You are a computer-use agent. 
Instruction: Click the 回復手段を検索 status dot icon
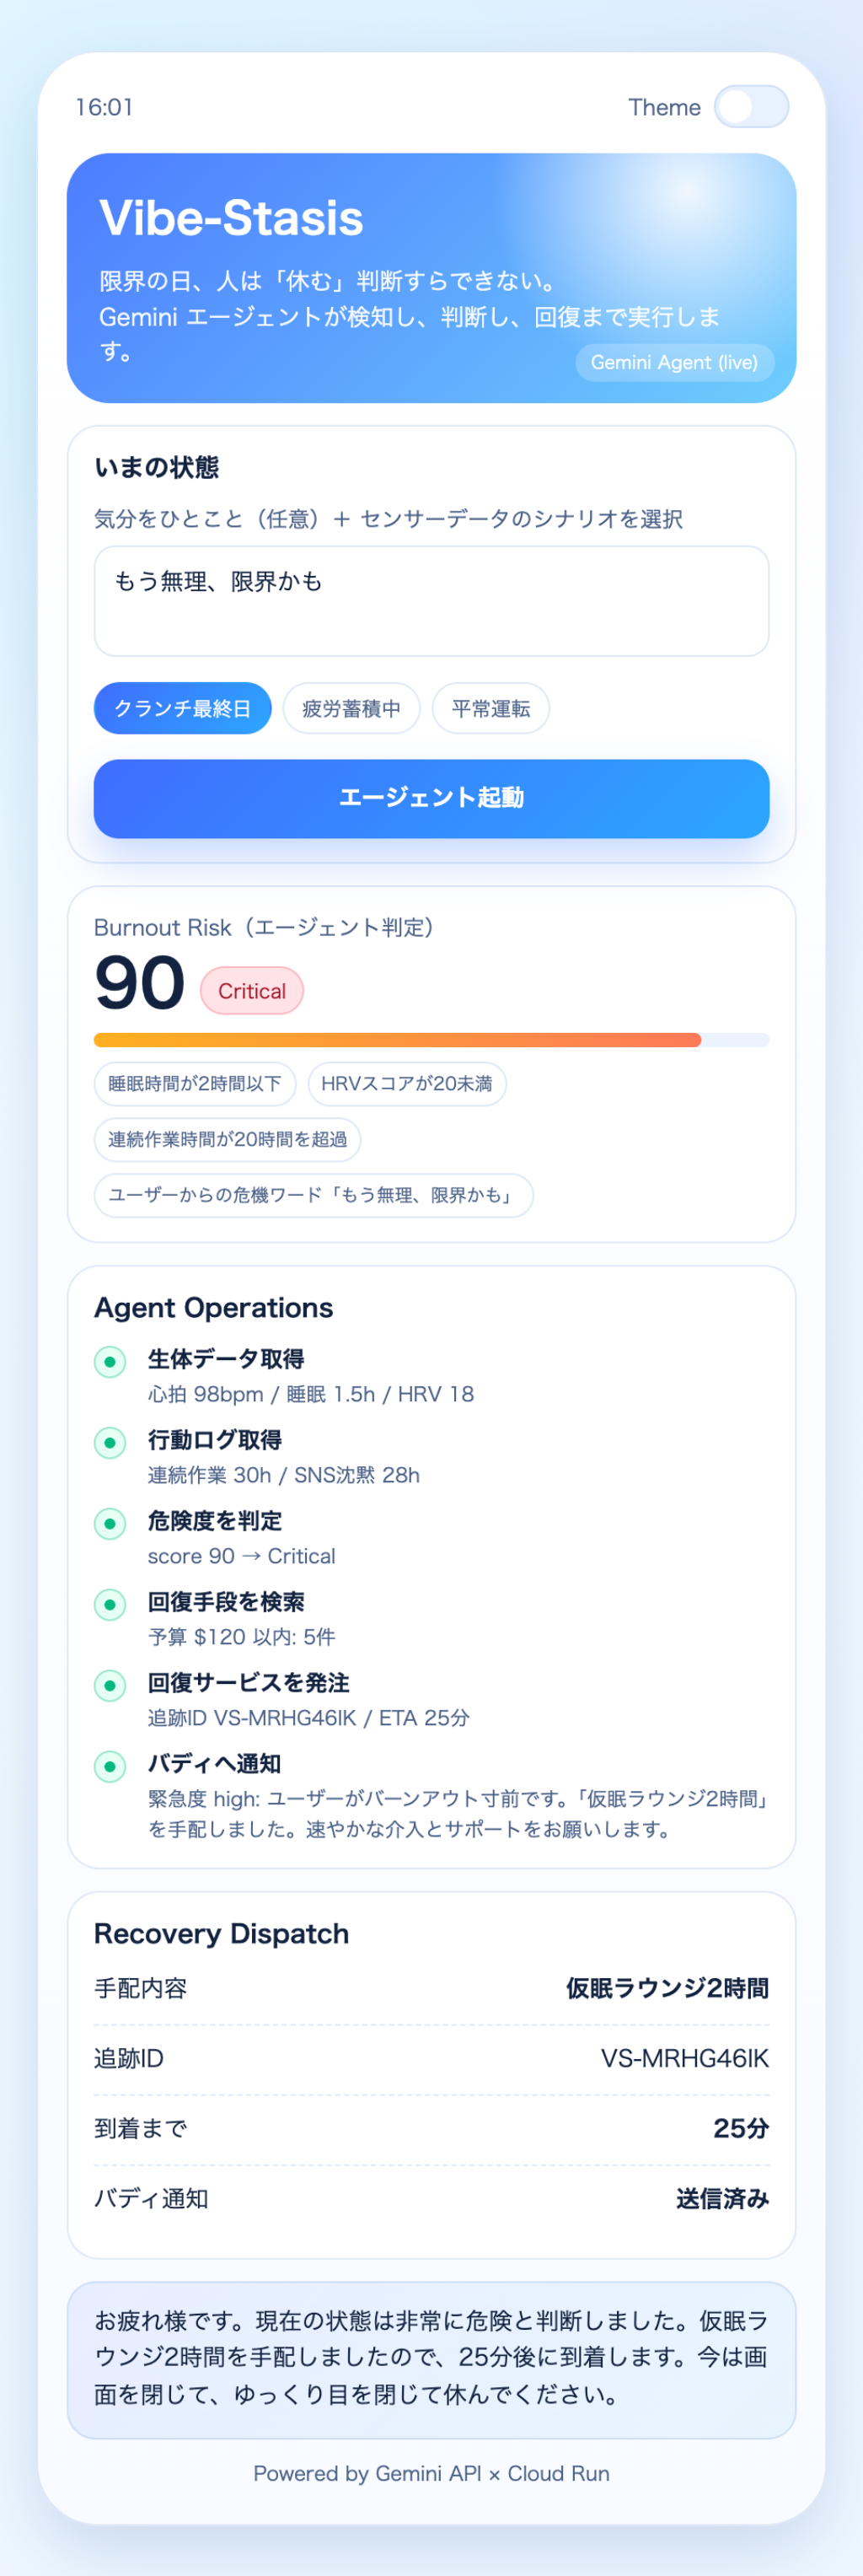(110, 1604)
